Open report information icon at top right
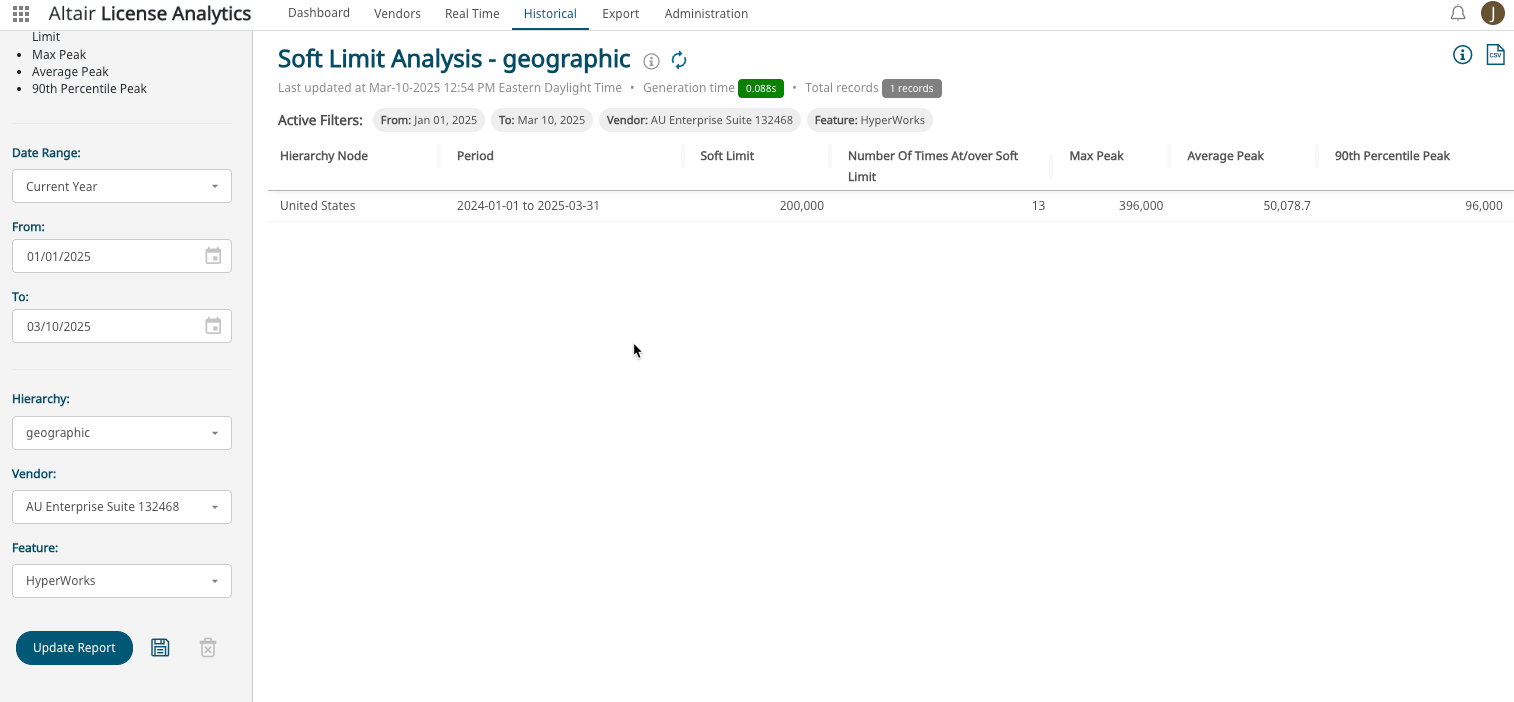 tap(1462, 55)
